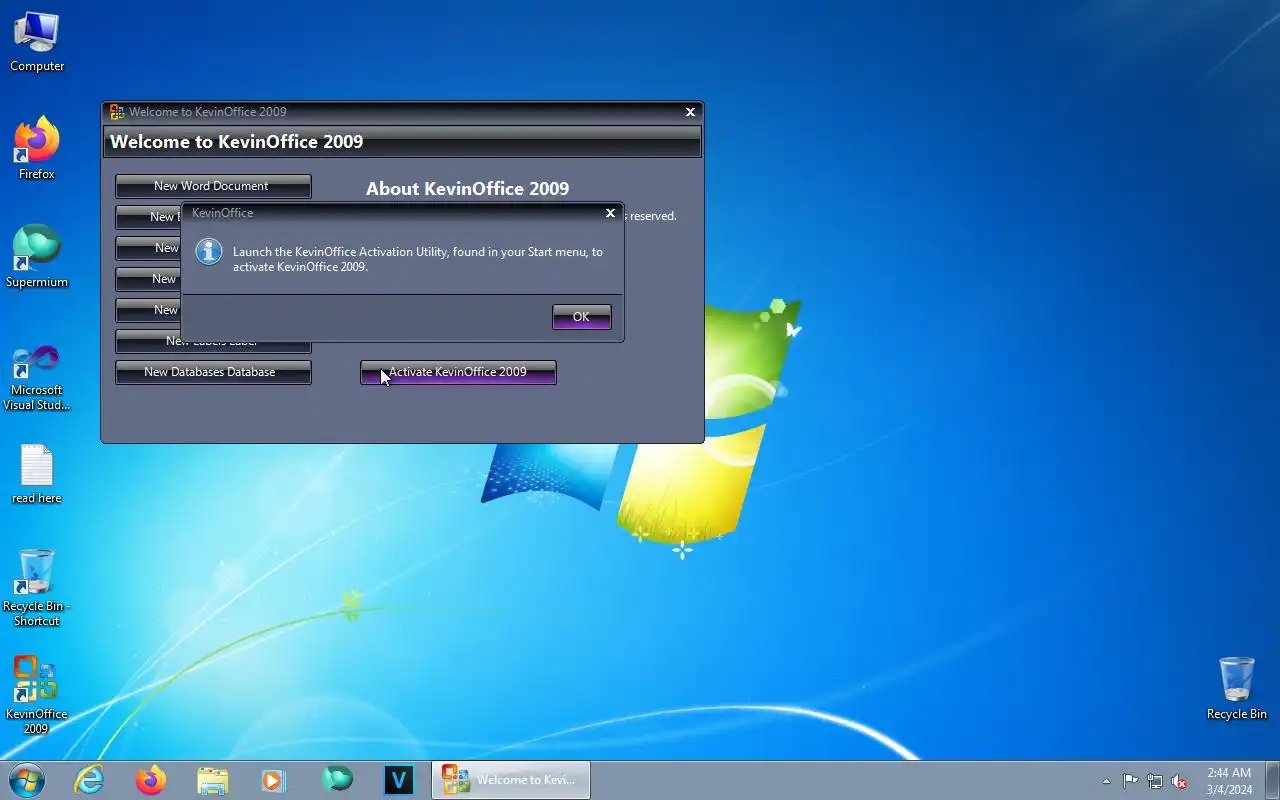Viewport: 1280px width, 800px height.
Task: Select Recycle Bin at the desktop's right
Action: point(1237,688)
